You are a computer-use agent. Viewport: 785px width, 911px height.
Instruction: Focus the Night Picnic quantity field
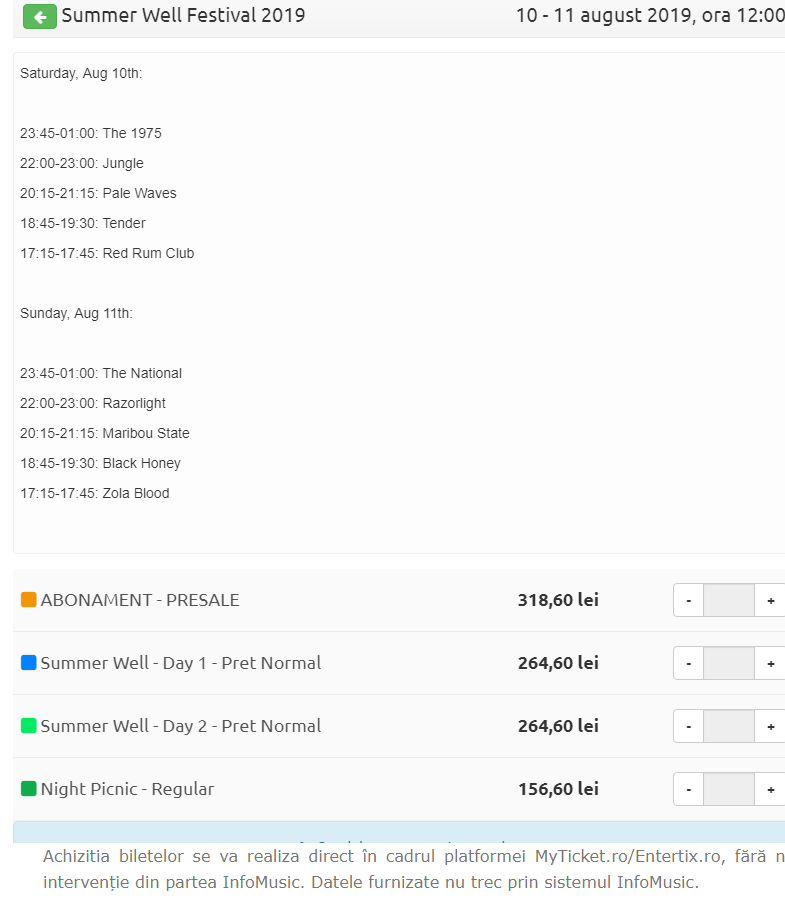(728, 789)
